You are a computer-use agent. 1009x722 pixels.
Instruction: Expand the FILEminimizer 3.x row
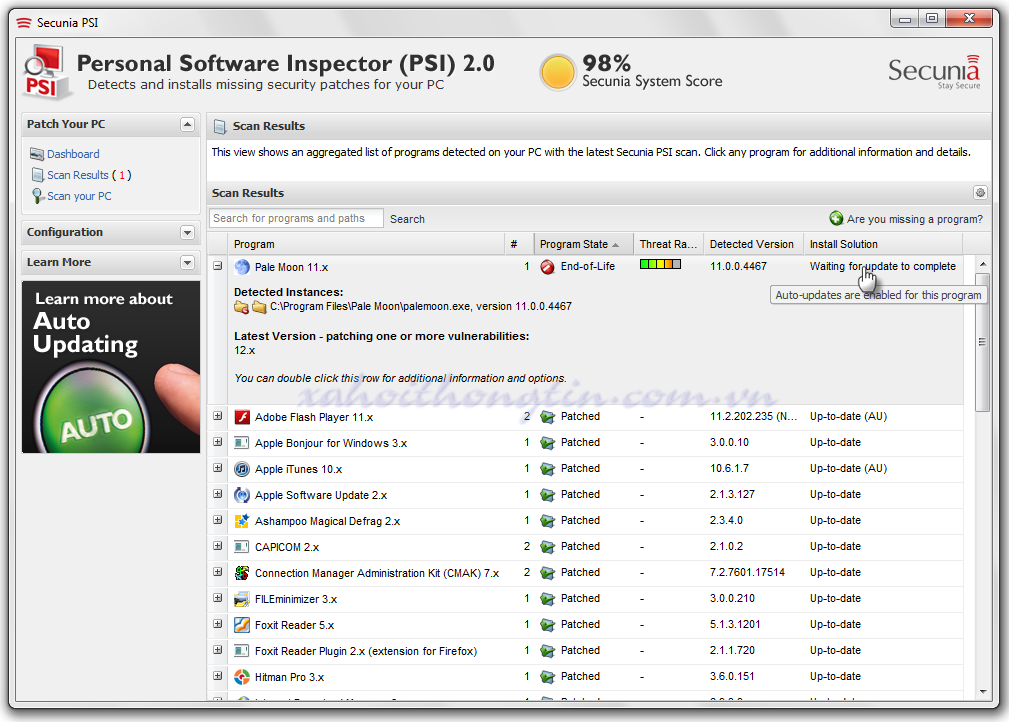click(218, 598)
